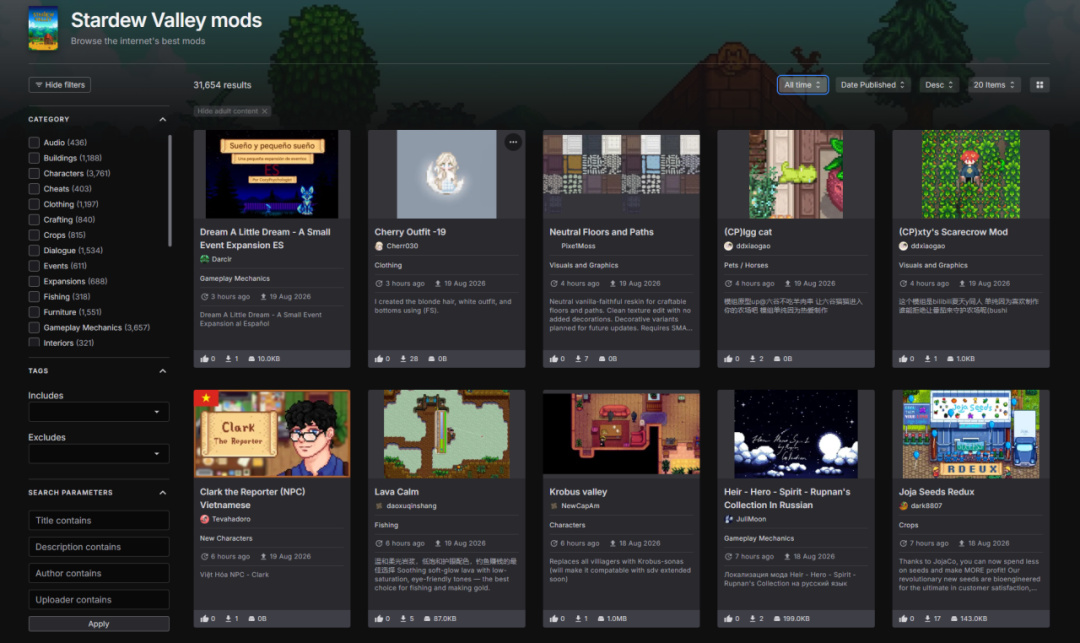This screenshot has width=1080, height=643.
Task: Check the Buildings category checkbox
Action: [34, 158]
